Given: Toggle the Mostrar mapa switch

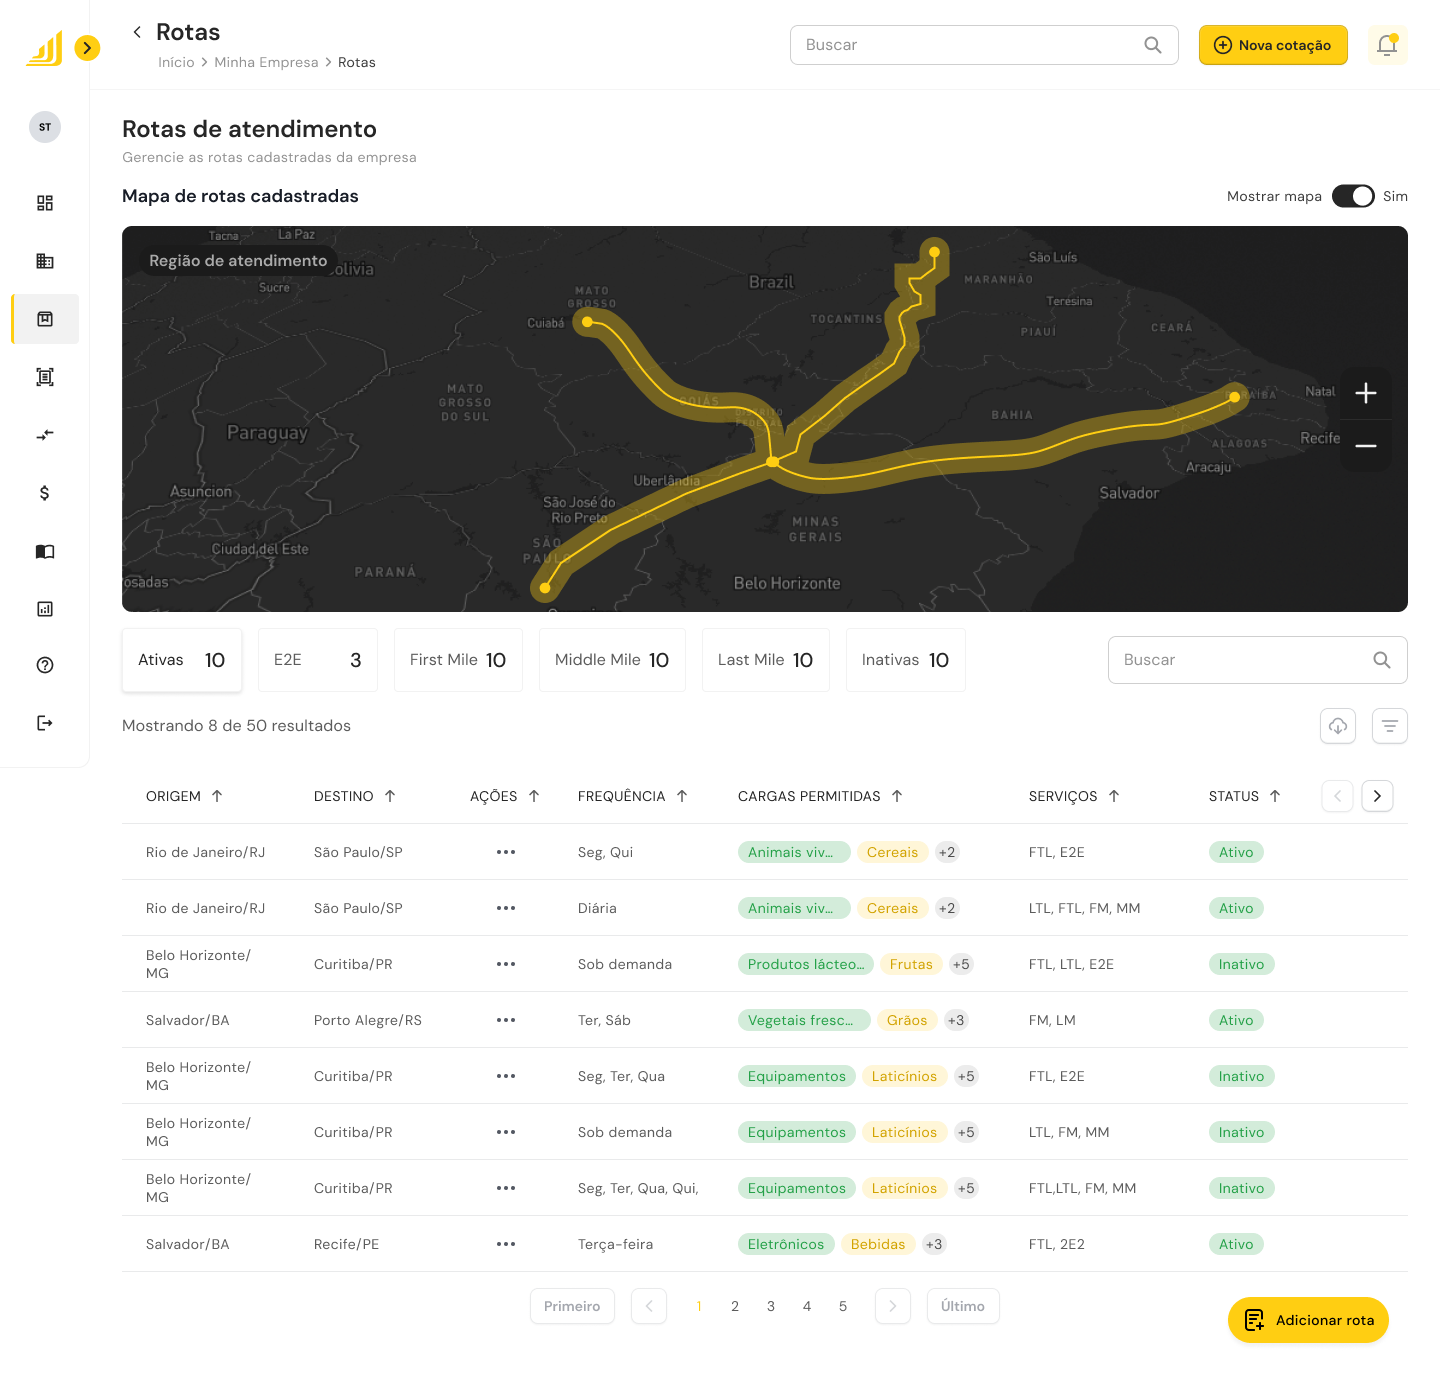Looking at the screenshot, I should (x=1353, y=196).
